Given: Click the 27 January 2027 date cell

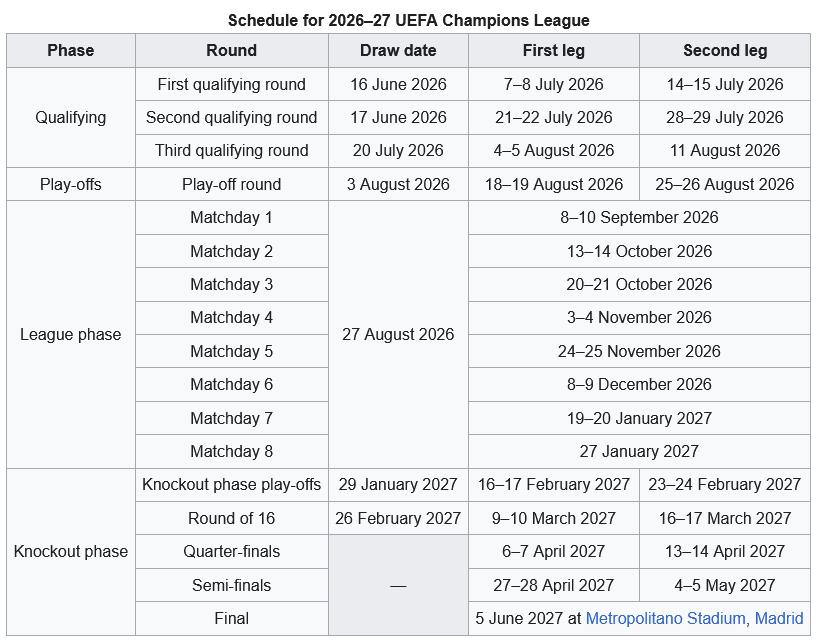Looking at the screenshot, I should pyautogui.click(x=639, y=452).
